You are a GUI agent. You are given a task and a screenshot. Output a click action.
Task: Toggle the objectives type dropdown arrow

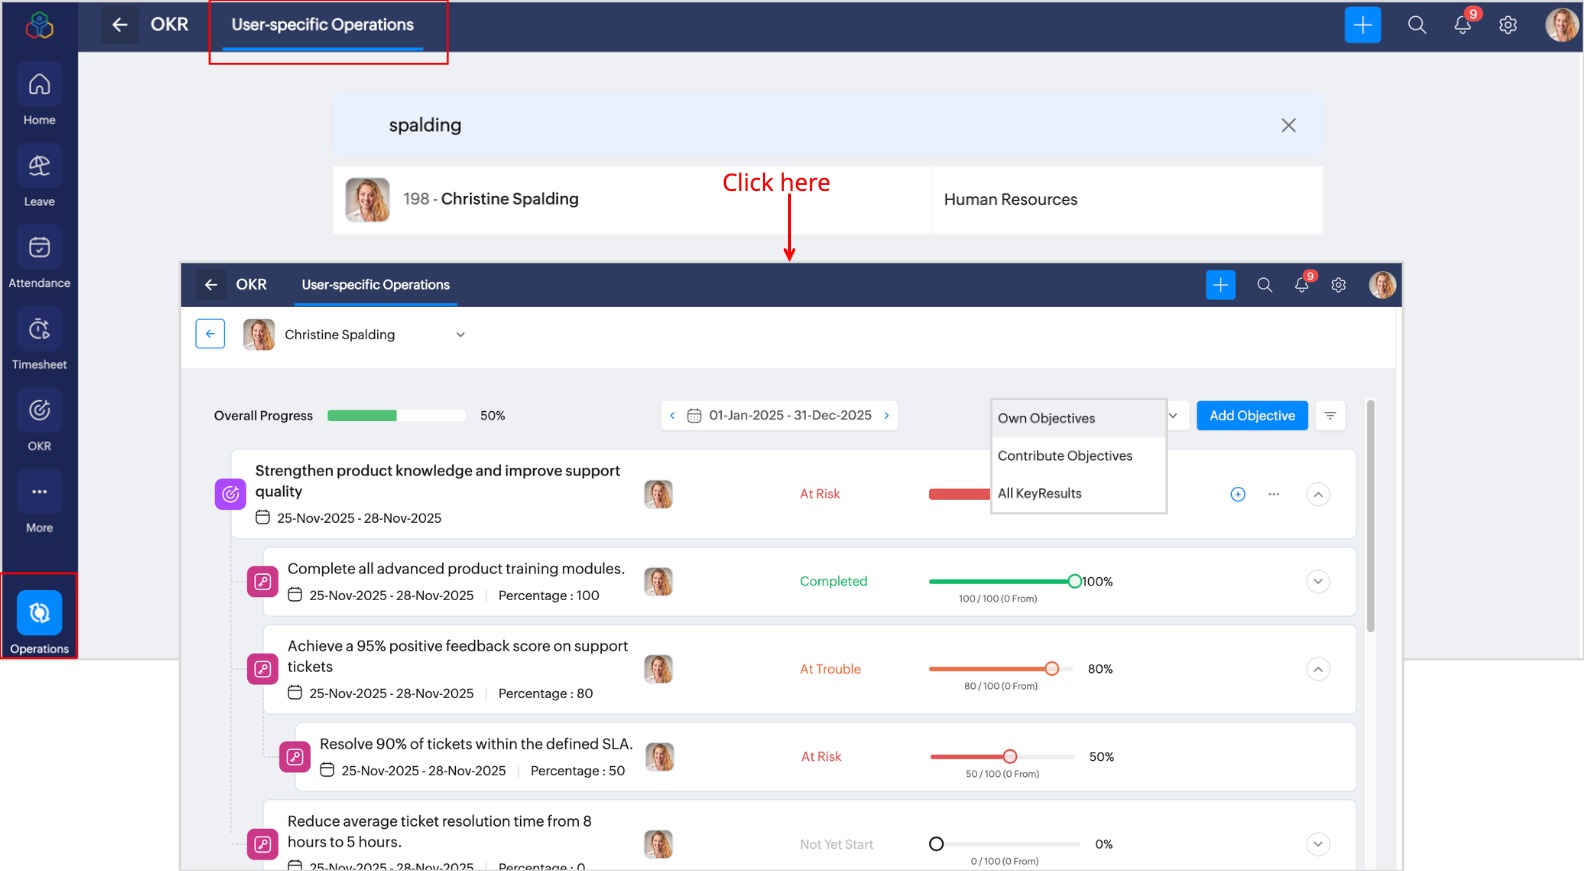click(x=1173, y=416)
